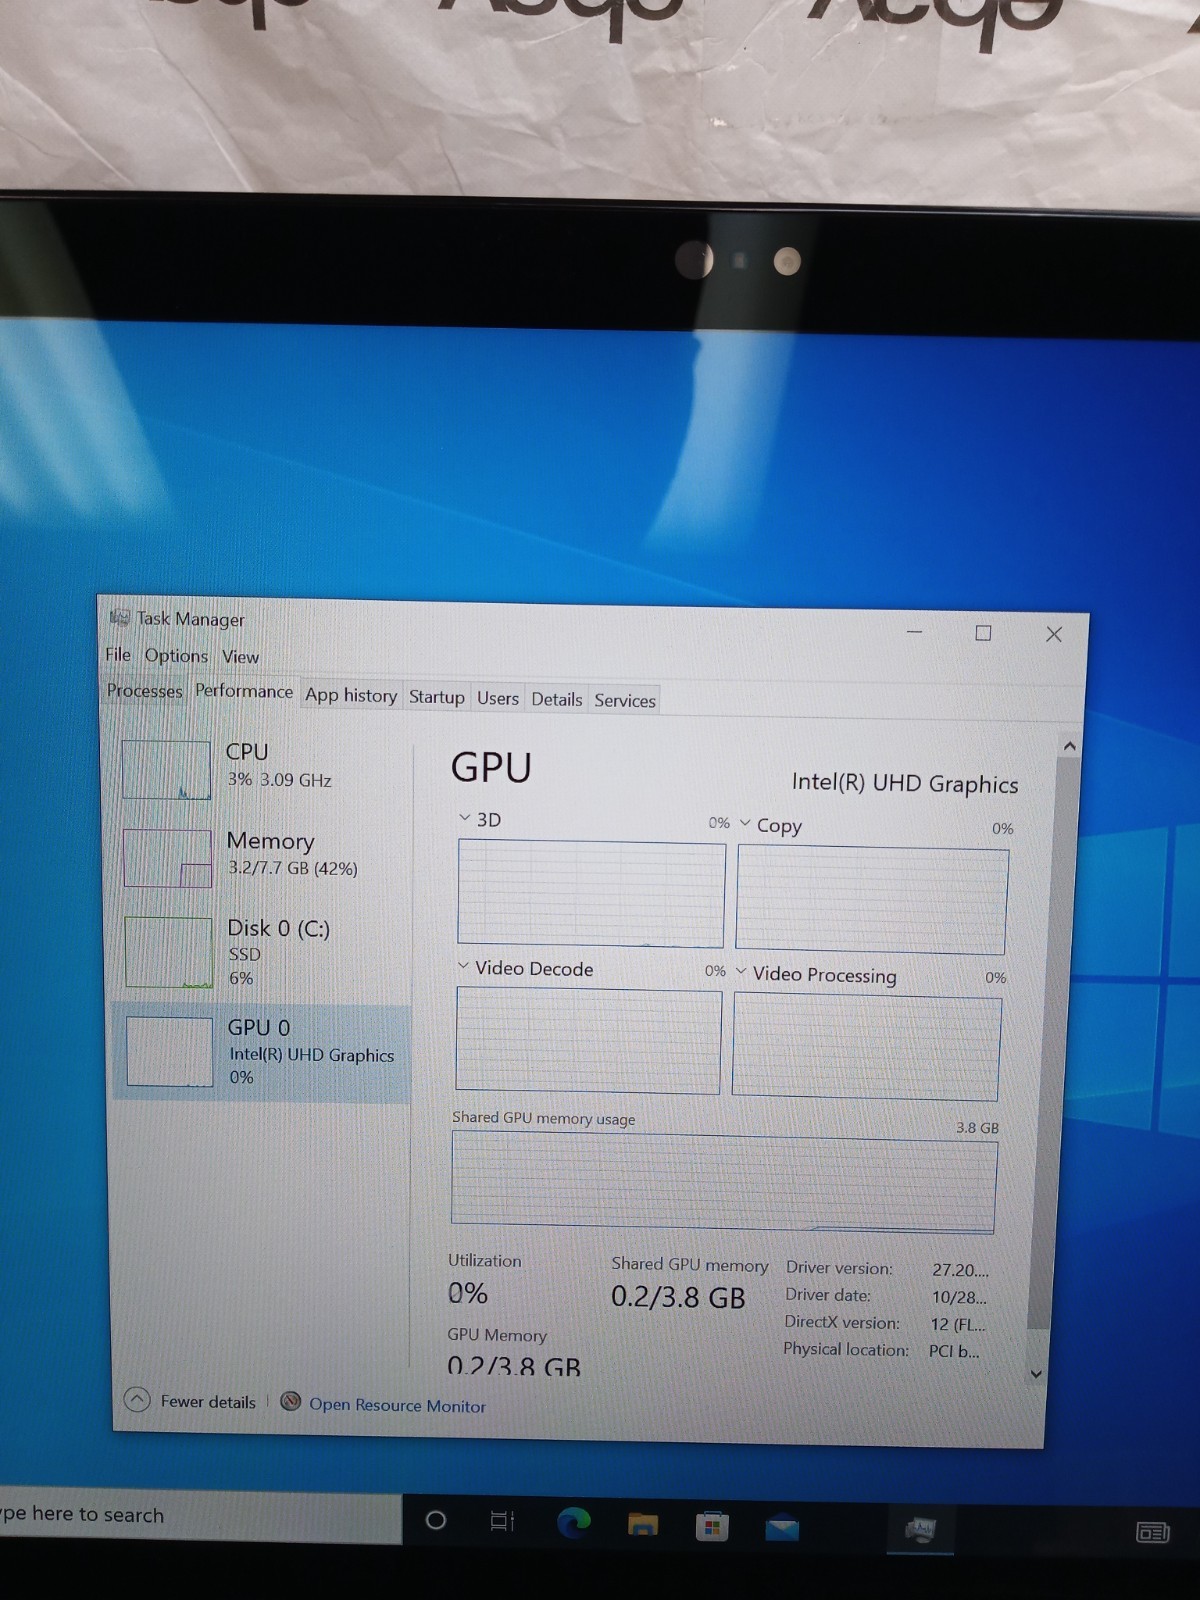The height and width of the screenshot is (1600, 1200).
Task: Click the Driver version 27.20... value
Action: coord(960,1270)
